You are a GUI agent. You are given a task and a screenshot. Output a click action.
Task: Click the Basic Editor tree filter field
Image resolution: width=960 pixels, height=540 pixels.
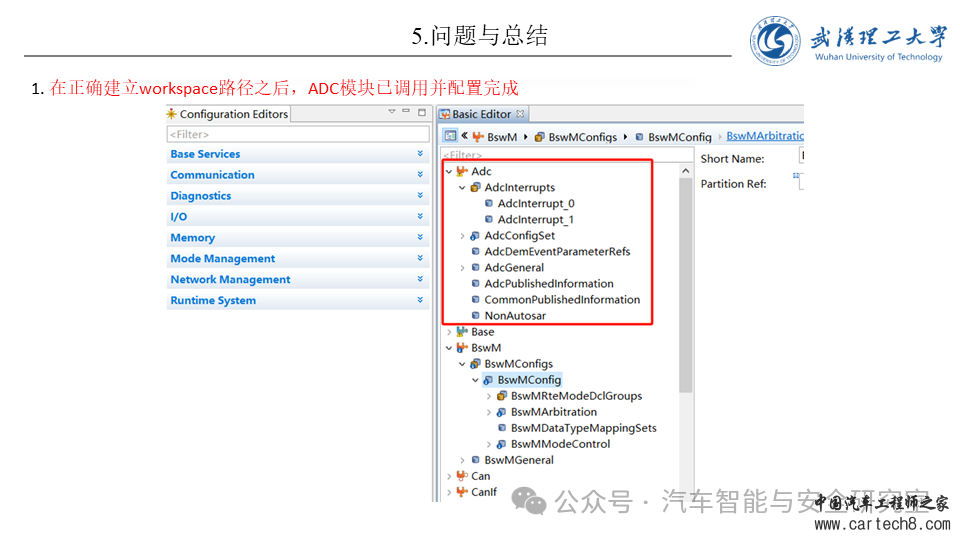pyautogui.click(x=567, y=156)
